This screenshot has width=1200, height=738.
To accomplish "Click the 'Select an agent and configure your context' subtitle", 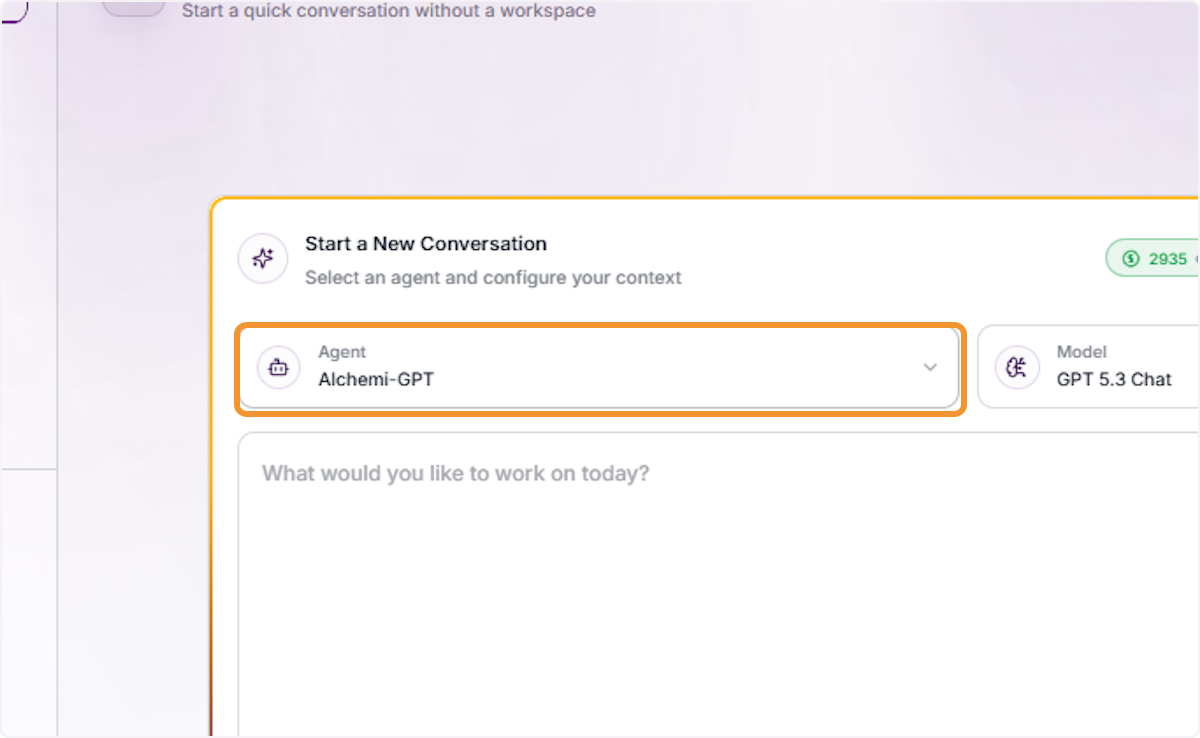I will click(x=493, y=278).
